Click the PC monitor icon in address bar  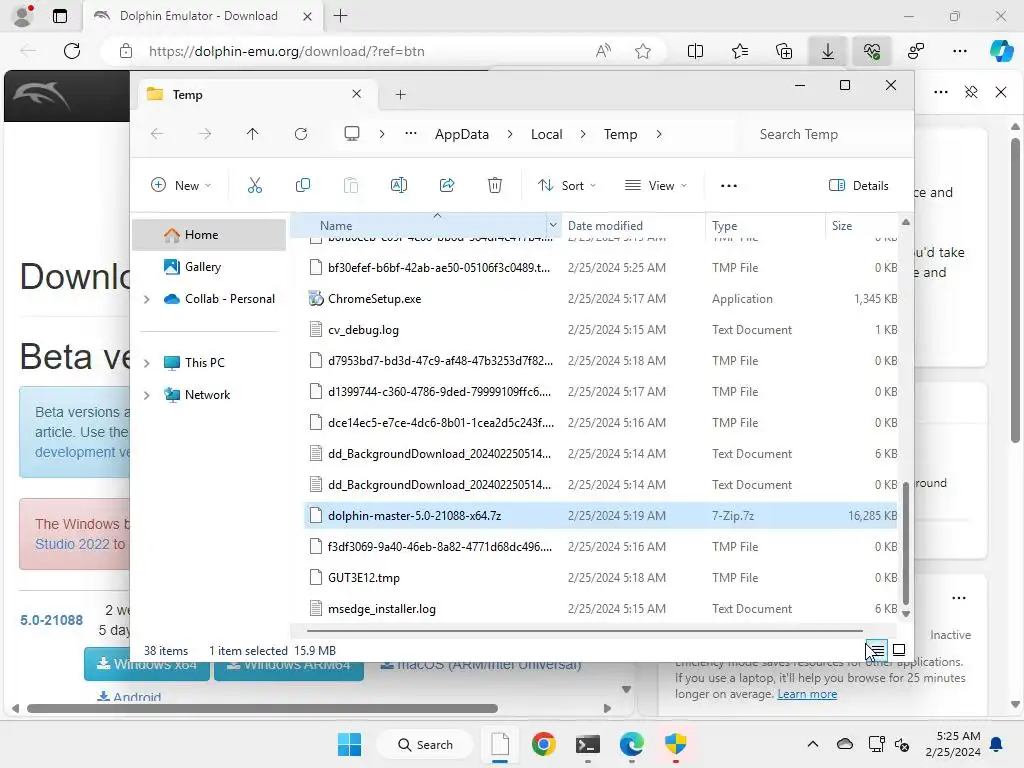pos(352,134)
